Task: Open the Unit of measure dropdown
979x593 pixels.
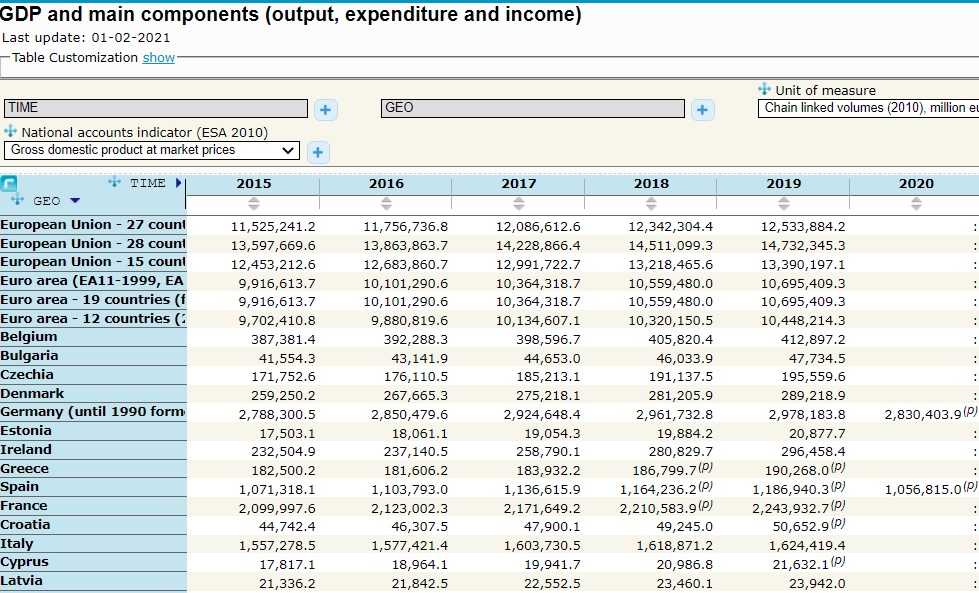Action: click(867, 108)
